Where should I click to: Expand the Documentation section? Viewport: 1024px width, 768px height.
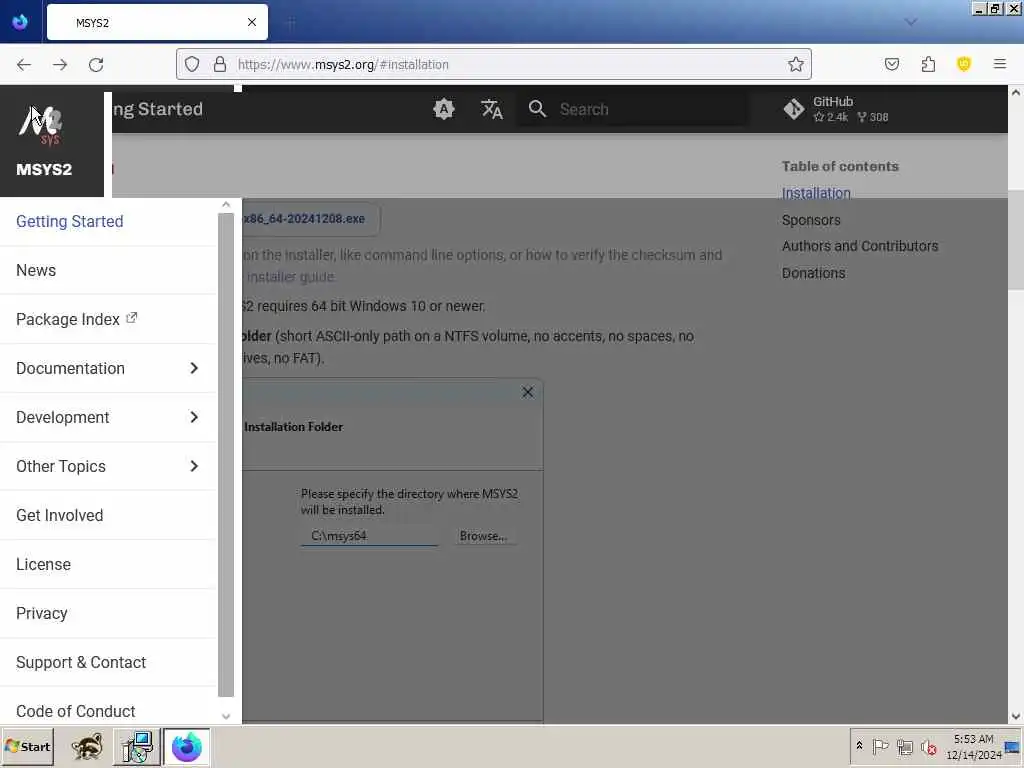point(108,368)
